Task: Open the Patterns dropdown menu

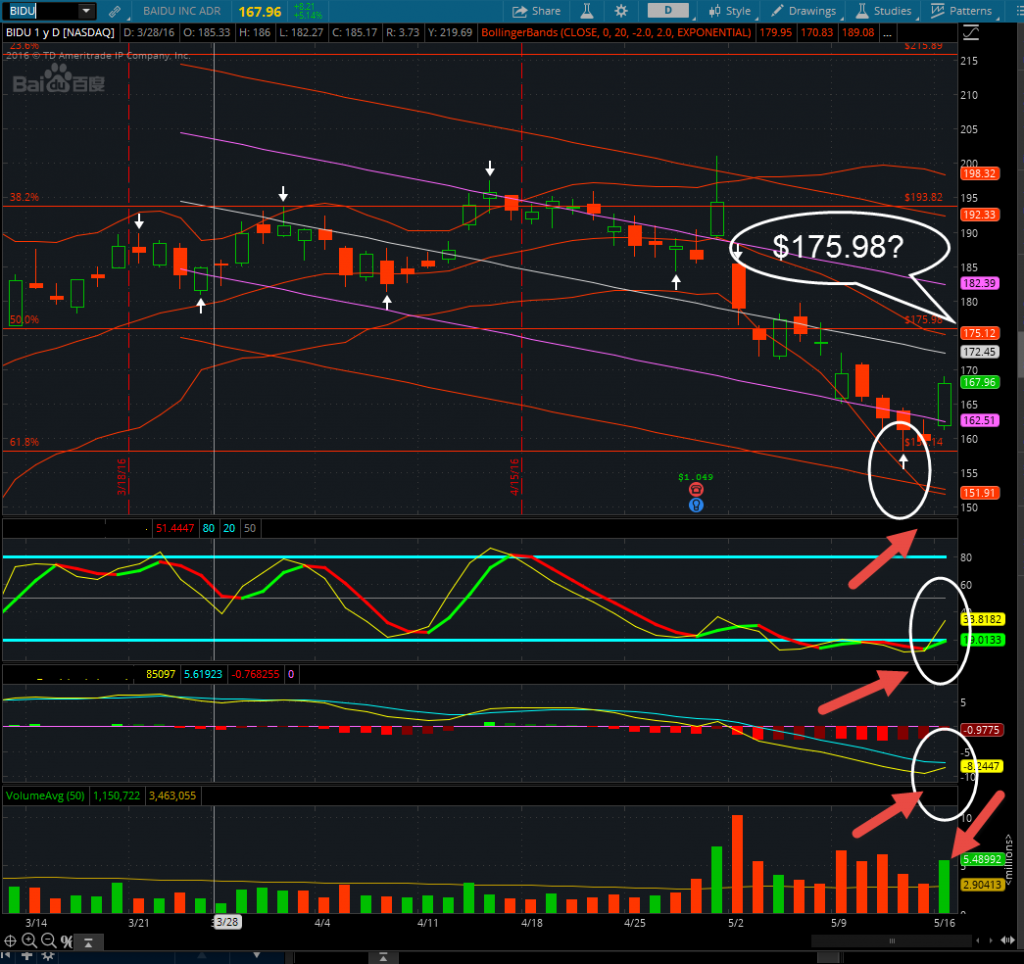Action: tap(961, 11)
